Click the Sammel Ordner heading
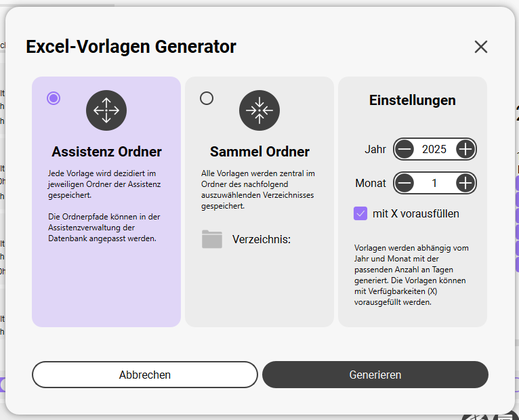519x420 pixels. [x=260, y=152]
